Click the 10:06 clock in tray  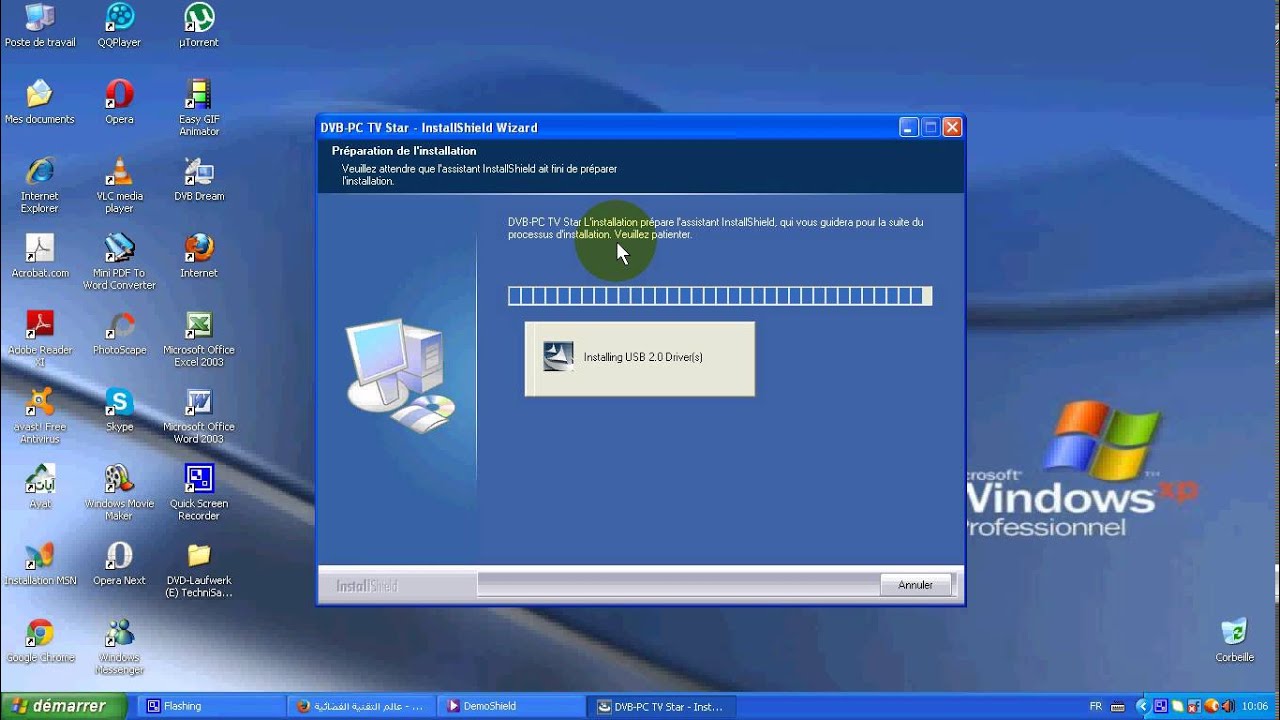coord(1255,706)
